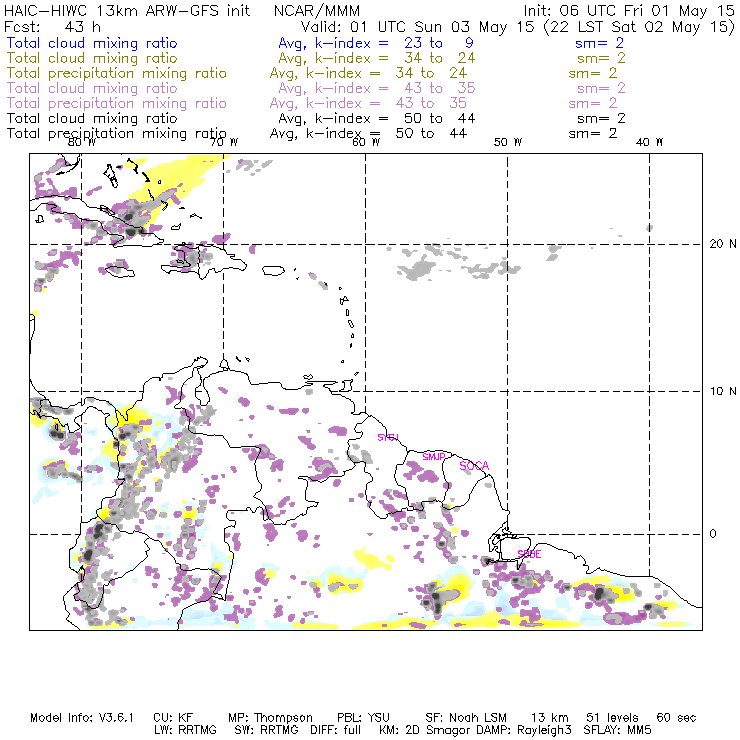Click 'SFLAY: MM5' footer entry
The width and height of the screenshot is (740, 740).
[x=617, y=730]
